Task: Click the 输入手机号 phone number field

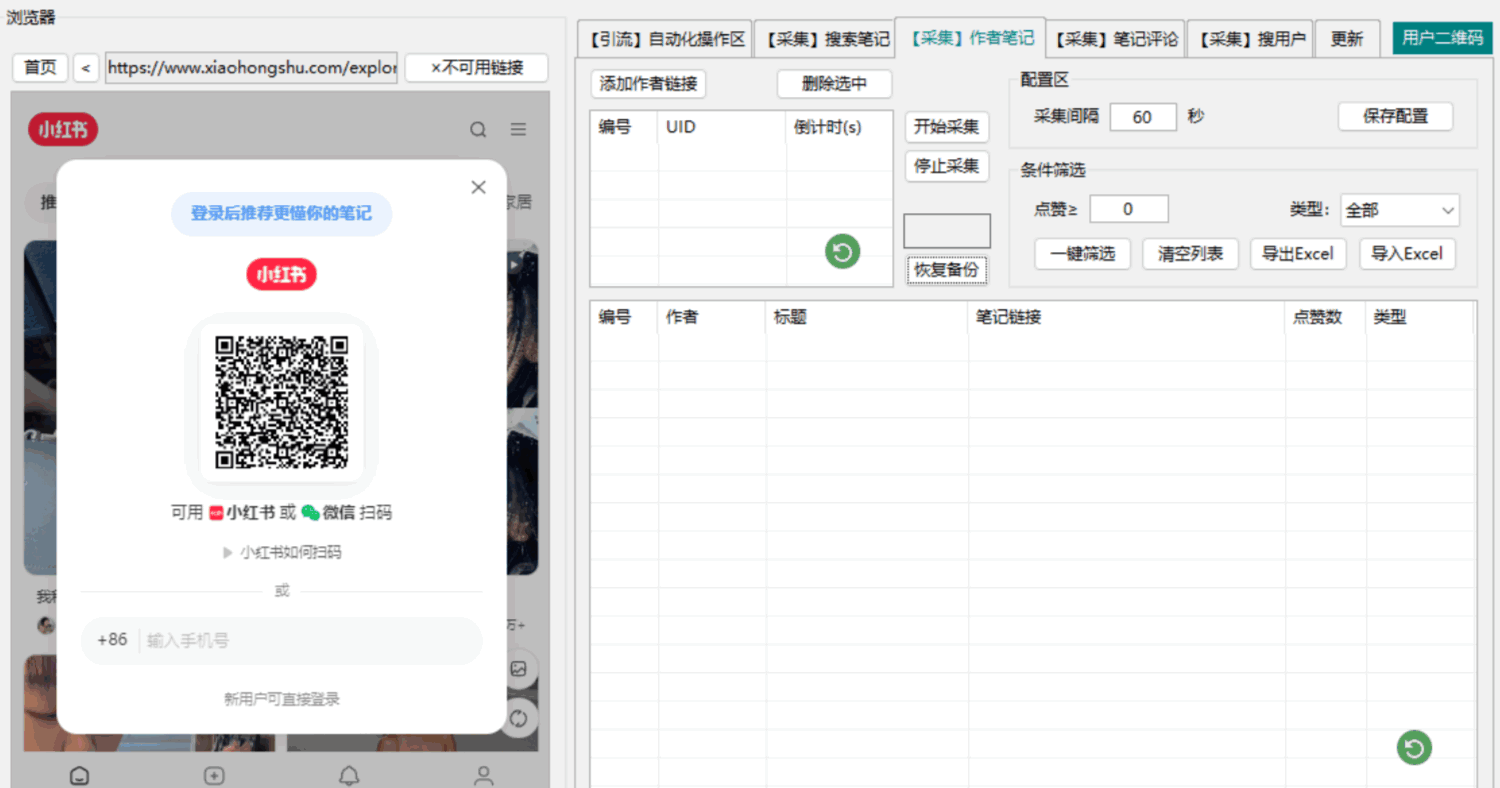Action: (310, 640)
